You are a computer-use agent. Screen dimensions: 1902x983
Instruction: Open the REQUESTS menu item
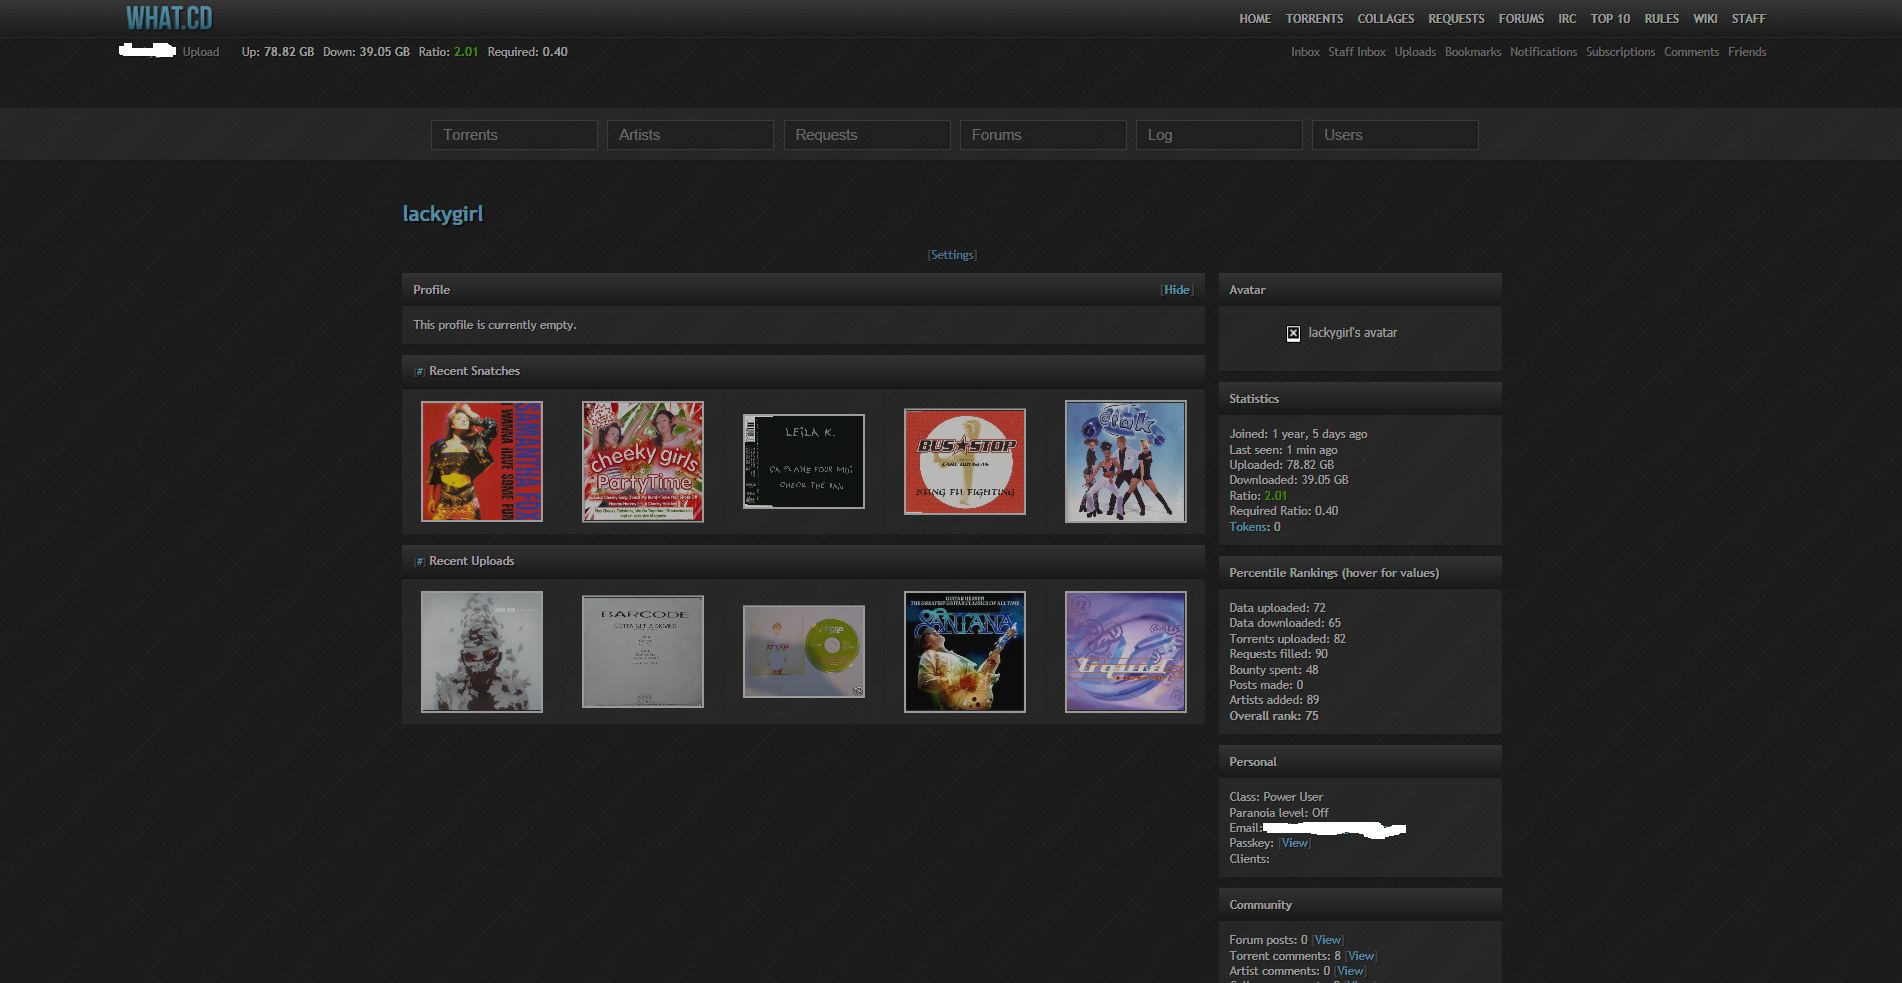(x=1456, y=19)
